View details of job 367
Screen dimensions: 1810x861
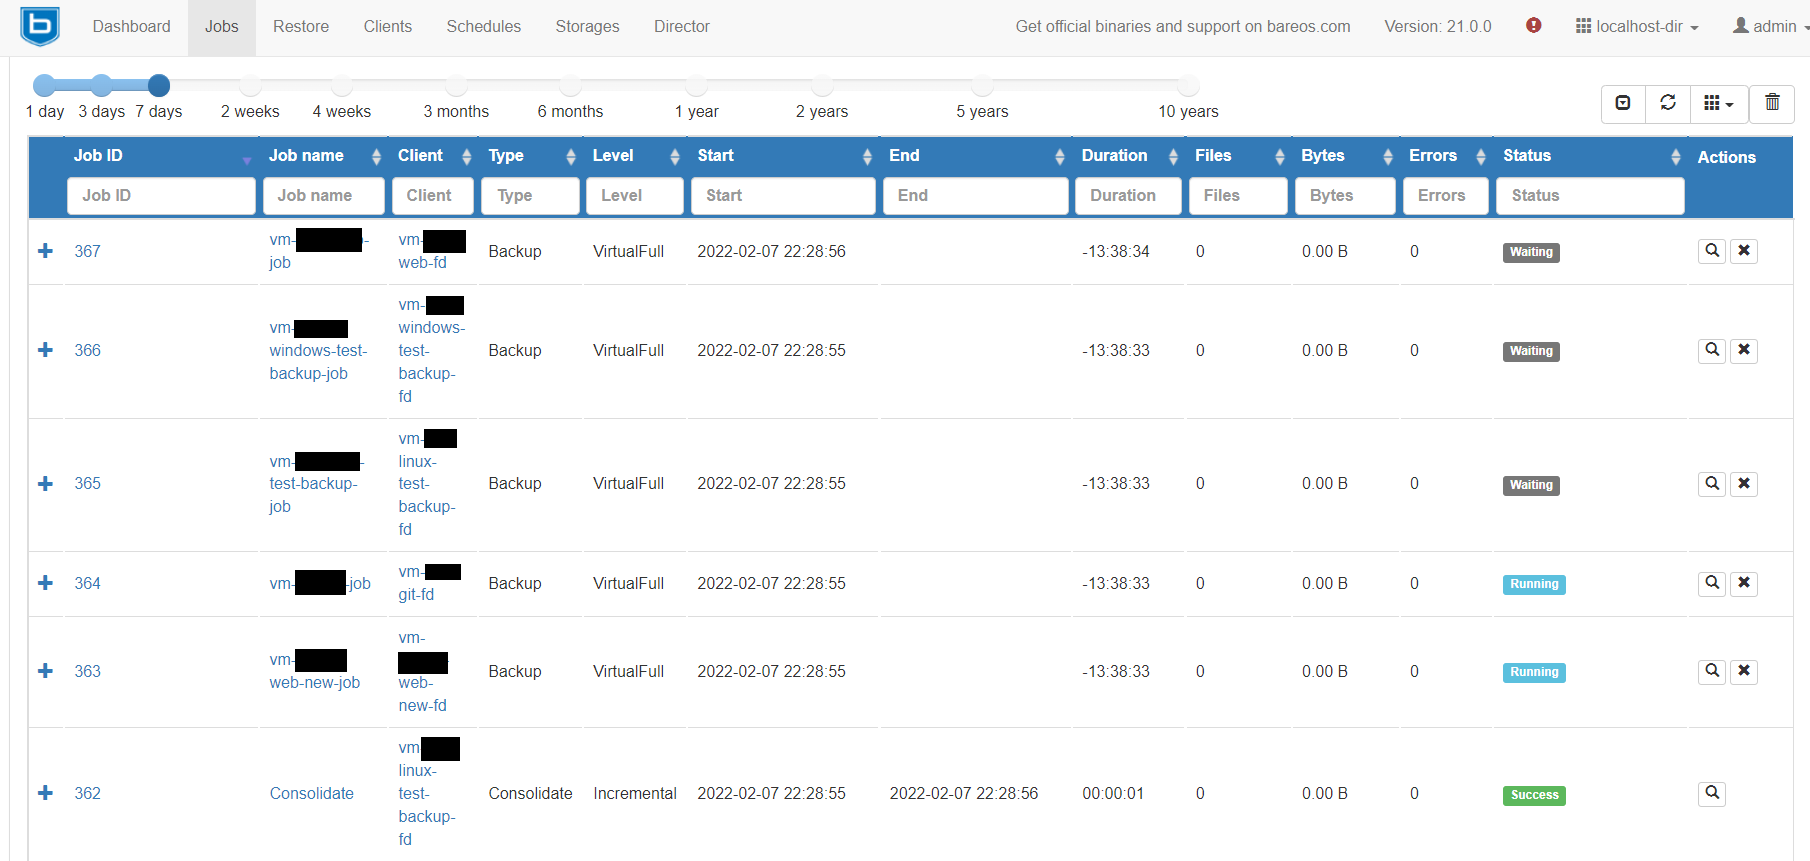click(x=1712, y=251)
